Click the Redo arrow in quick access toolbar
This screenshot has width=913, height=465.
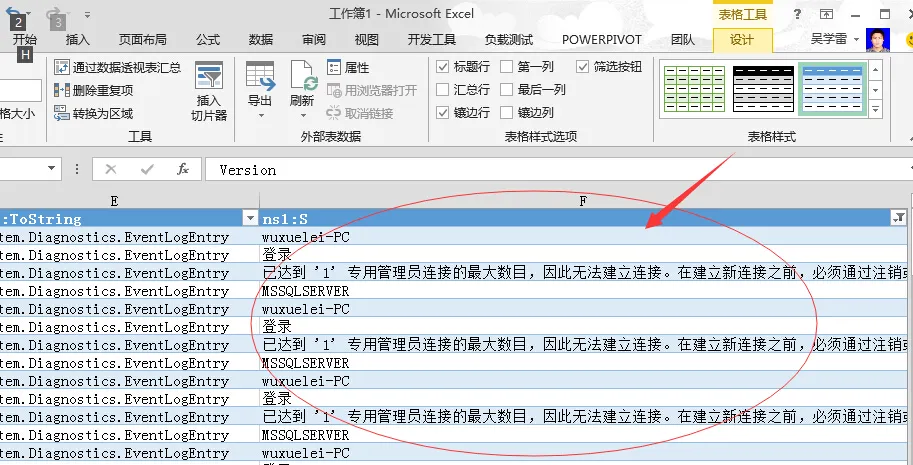pyautogui.click(x=53, y=13)
